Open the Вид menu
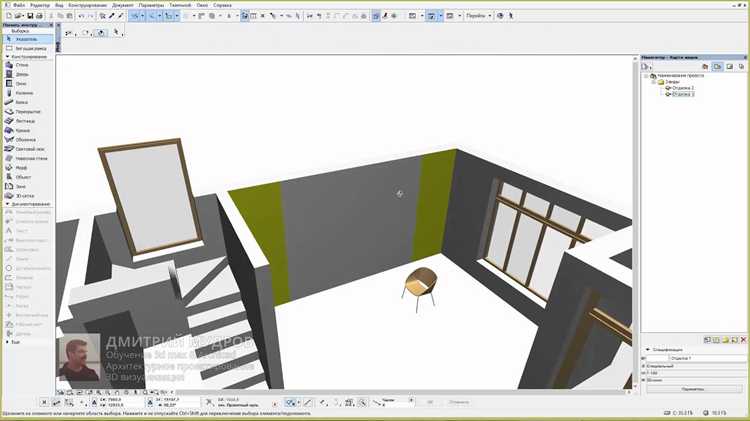The height and width of the screenshot is (421, 750). (x=59, y=5)
